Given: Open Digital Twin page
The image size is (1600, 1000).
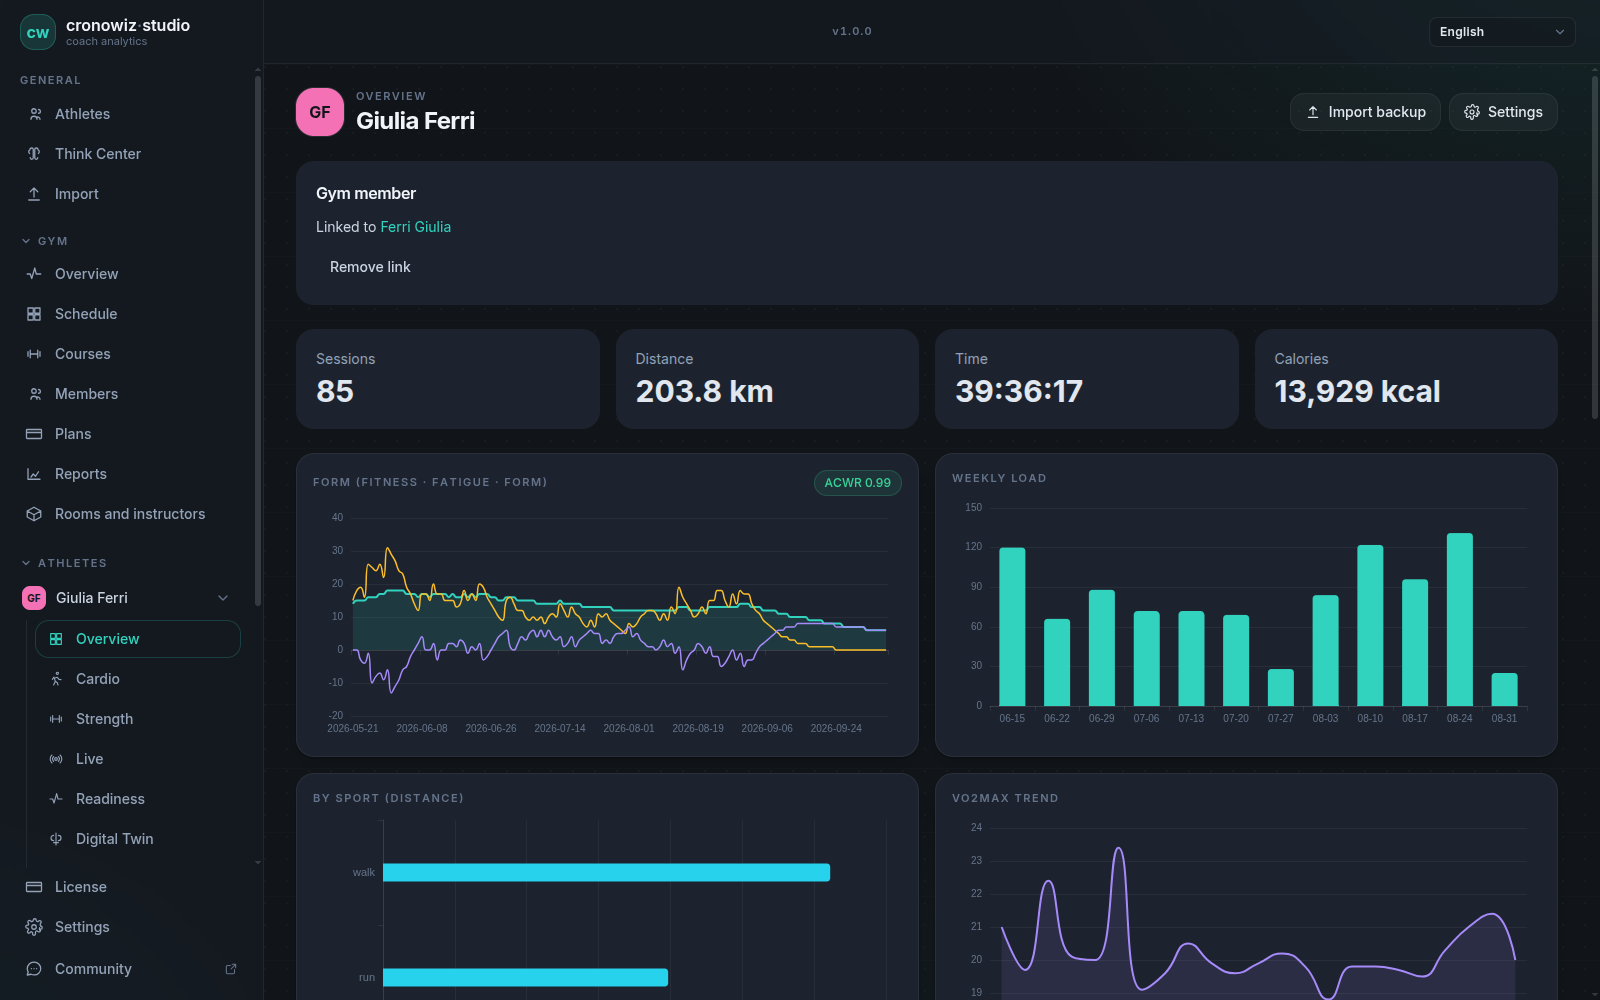Looking at the screenshot, I should 138,839.
